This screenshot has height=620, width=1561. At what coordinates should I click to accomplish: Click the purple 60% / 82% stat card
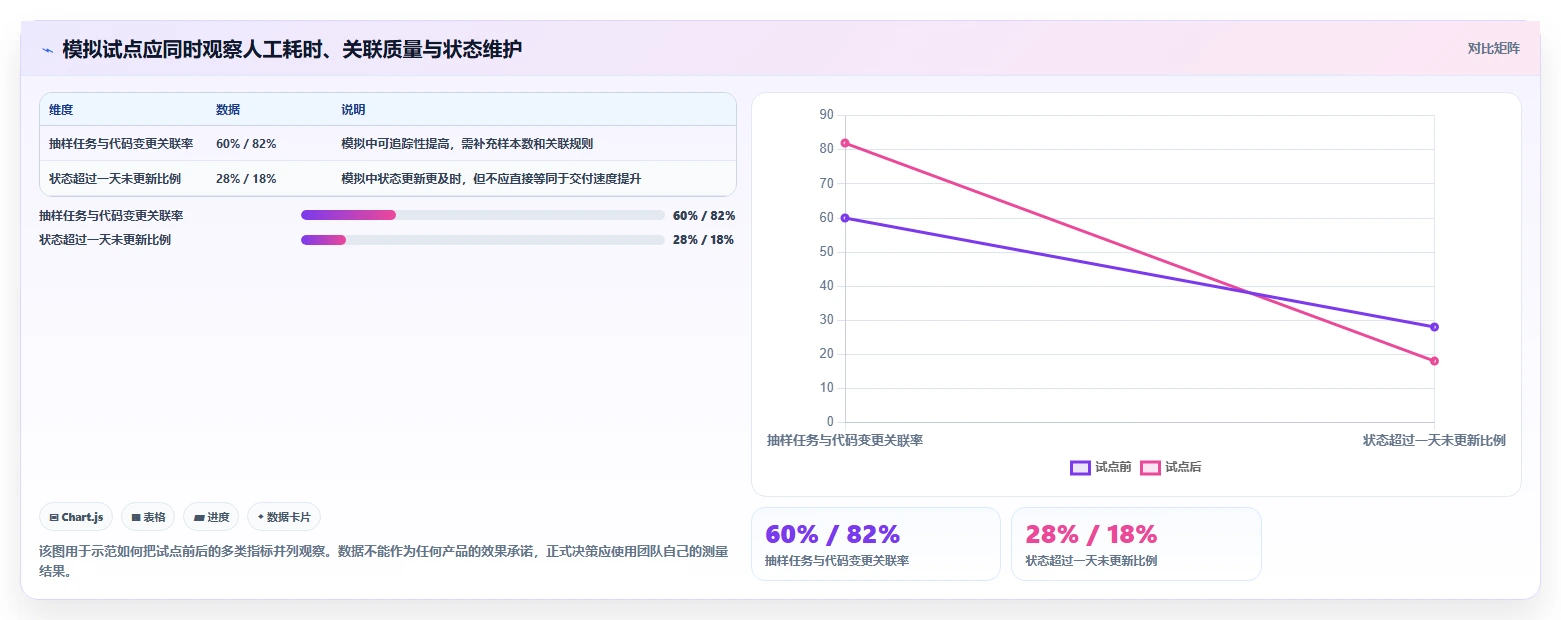[876, 544]
